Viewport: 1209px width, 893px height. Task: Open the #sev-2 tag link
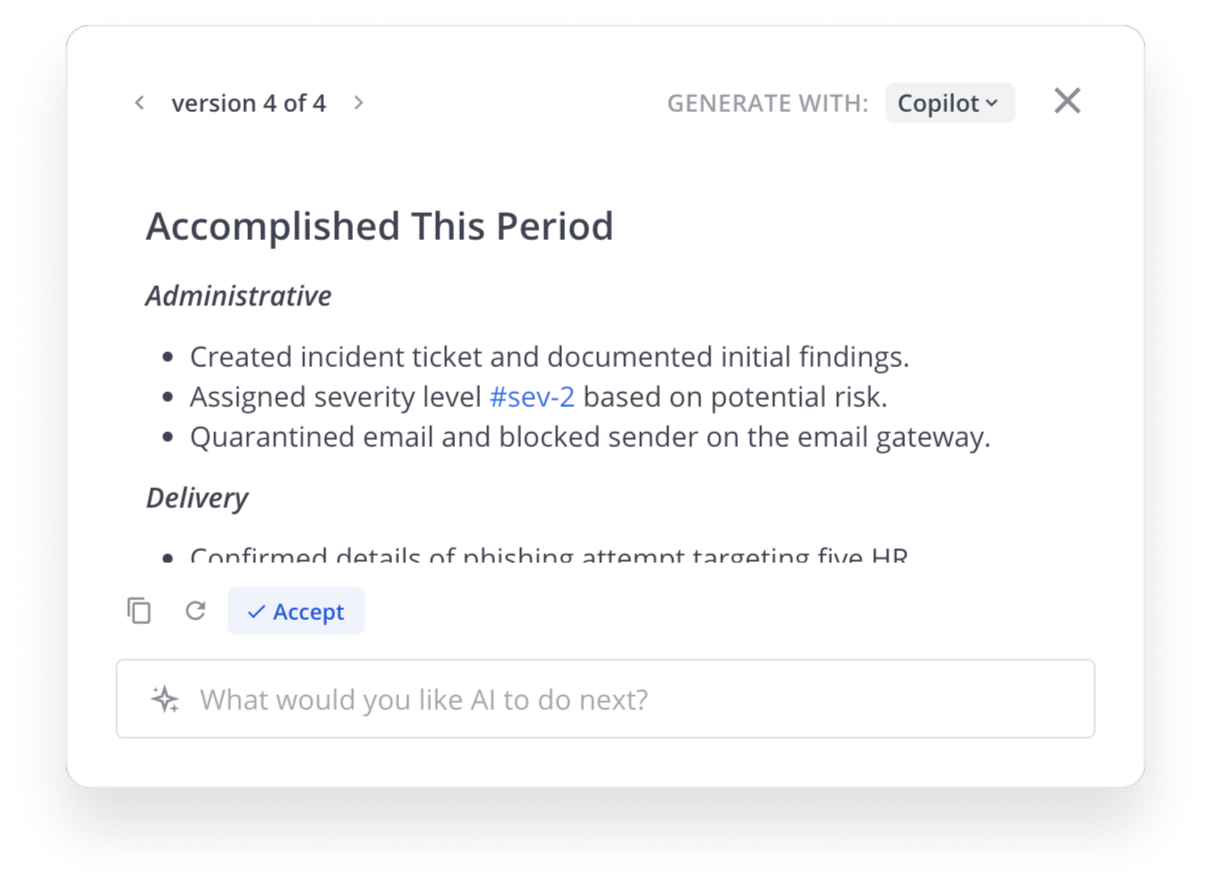pos(532,397)
